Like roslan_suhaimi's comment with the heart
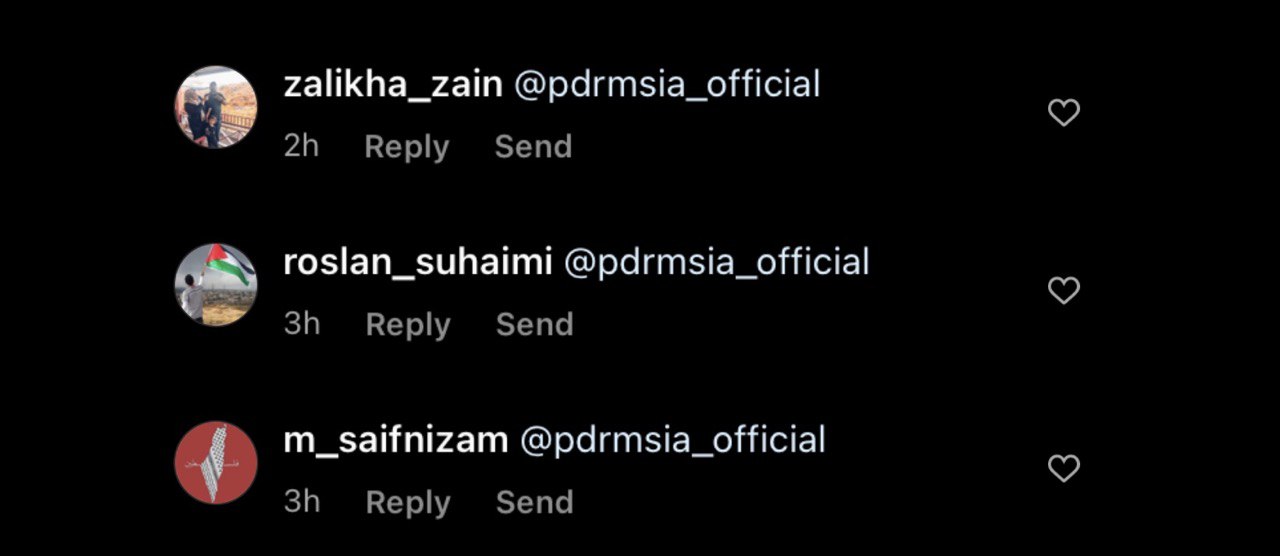 coord(1063,291)
